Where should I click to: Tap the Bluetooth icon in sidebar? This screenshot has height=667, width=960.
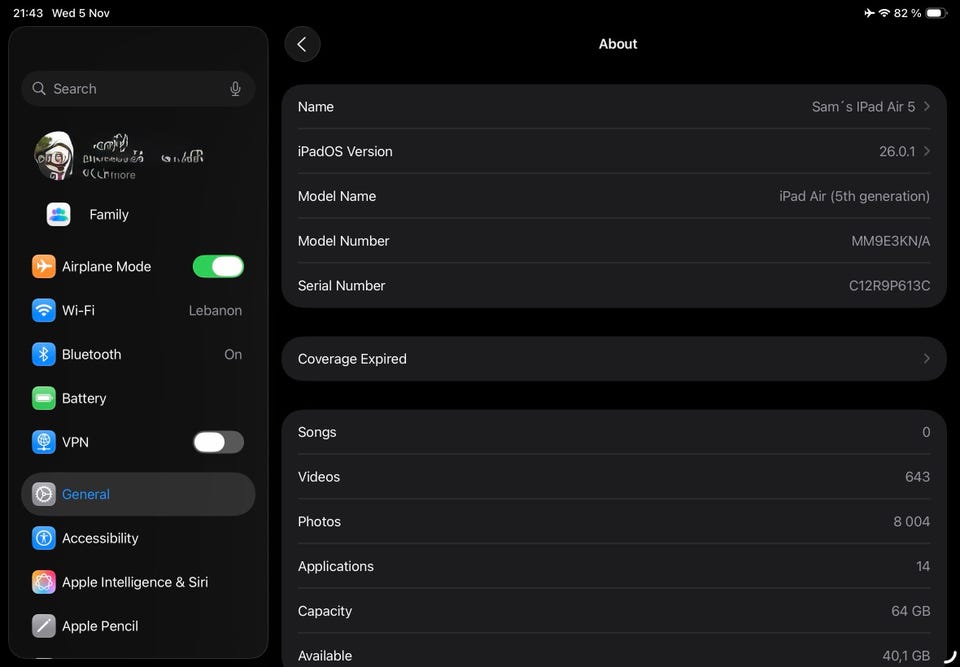(43, 355)
